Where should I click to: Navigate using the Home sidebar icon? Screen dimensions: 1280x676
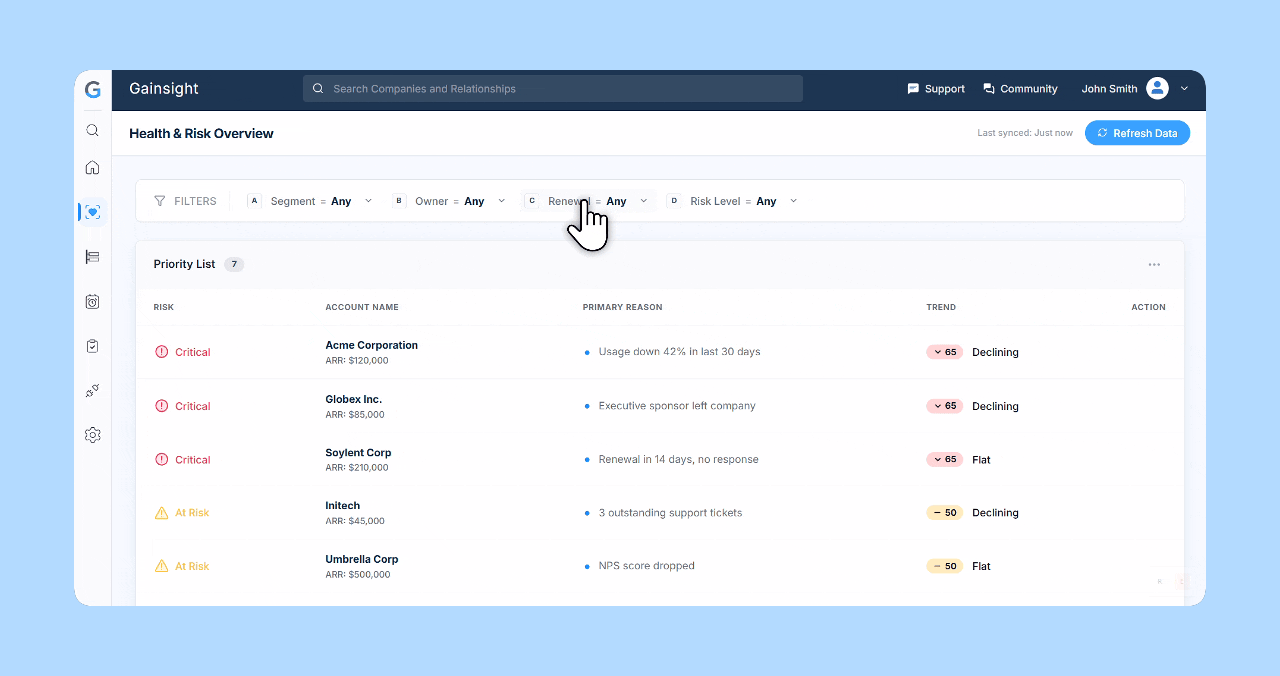pyautogui.click(x=92, y=168)
